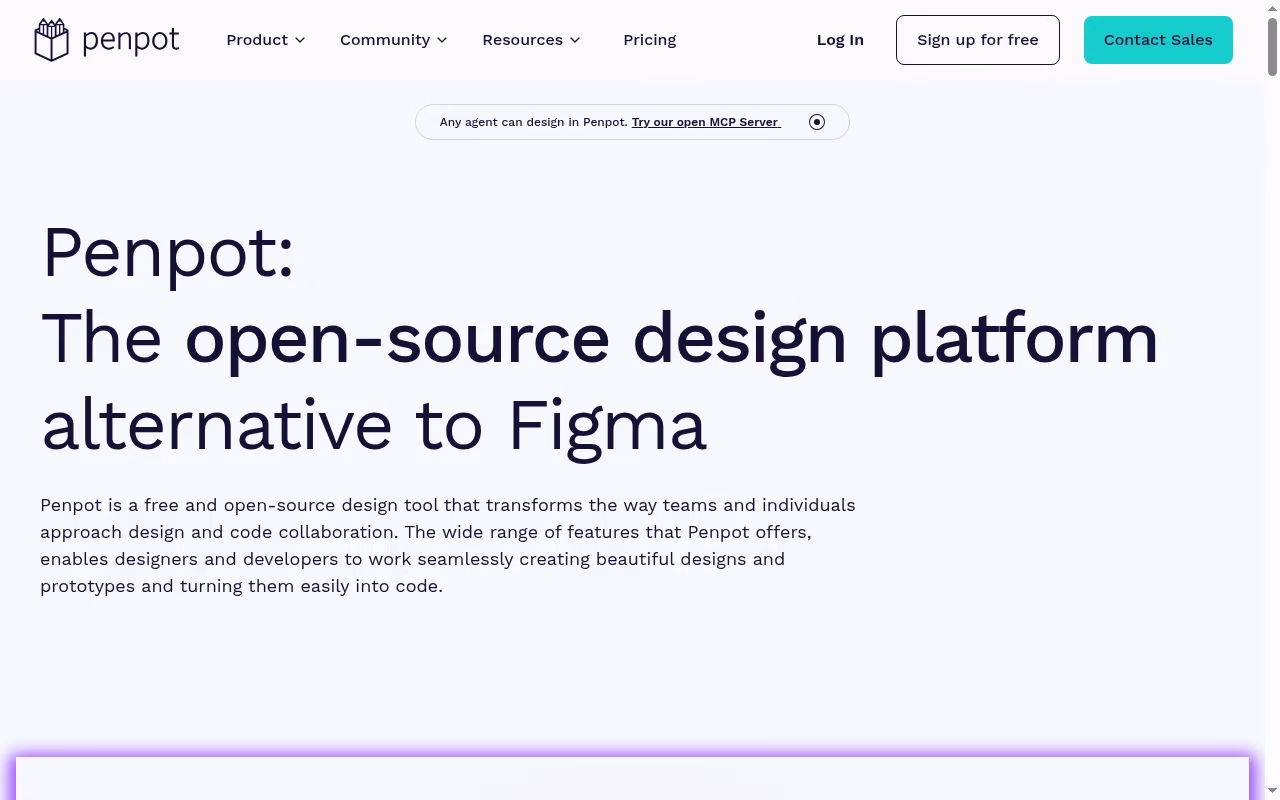Click the paragraph starting 'Penpot is a free'
The height and width of the screenshot is (800, 1280).
448,545
